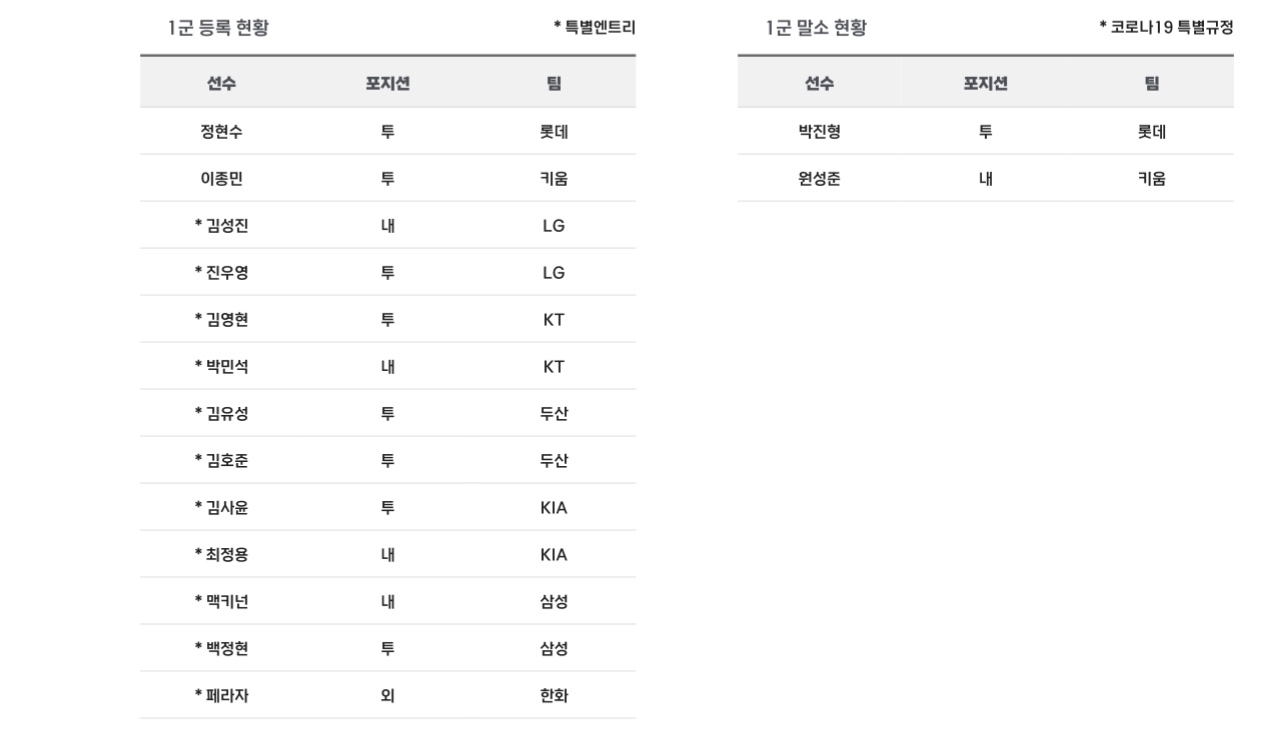
Task: Click deregistered player 박진형
Action: click(819, 131)
